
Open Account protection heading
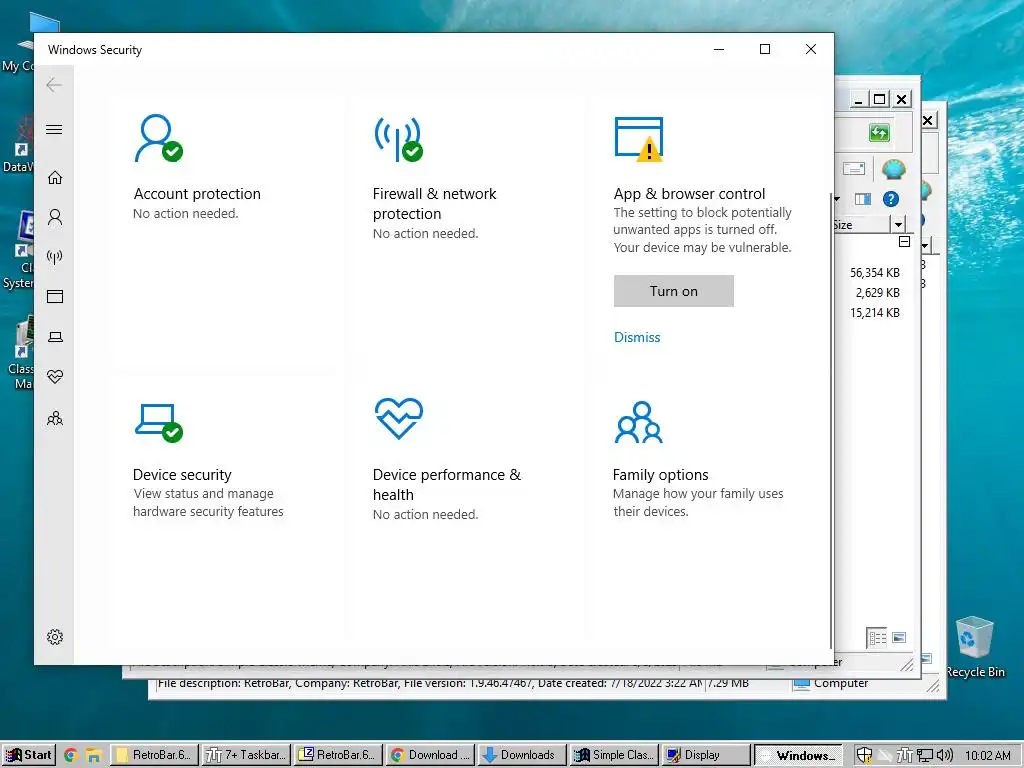pyautogui.click(x=197, y=194)
